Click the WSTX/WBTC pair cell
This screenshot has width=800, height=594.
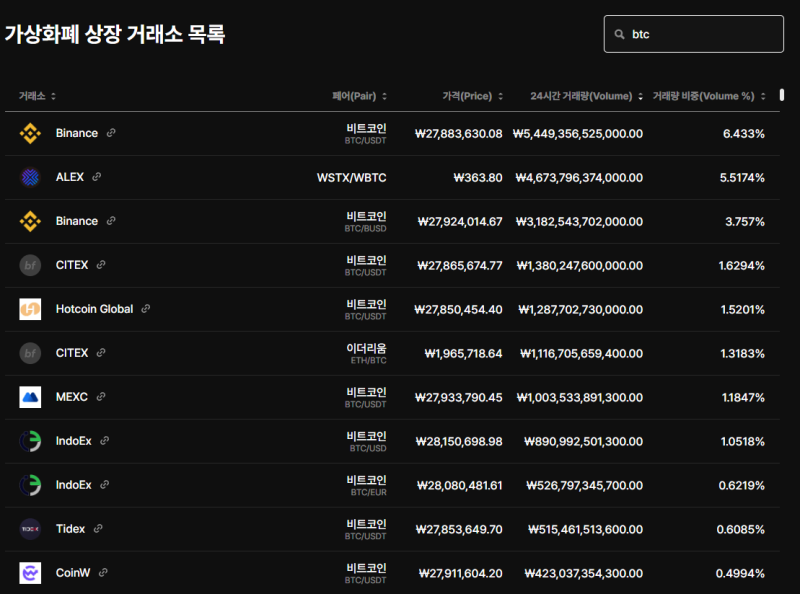click(x=352, y=178)
